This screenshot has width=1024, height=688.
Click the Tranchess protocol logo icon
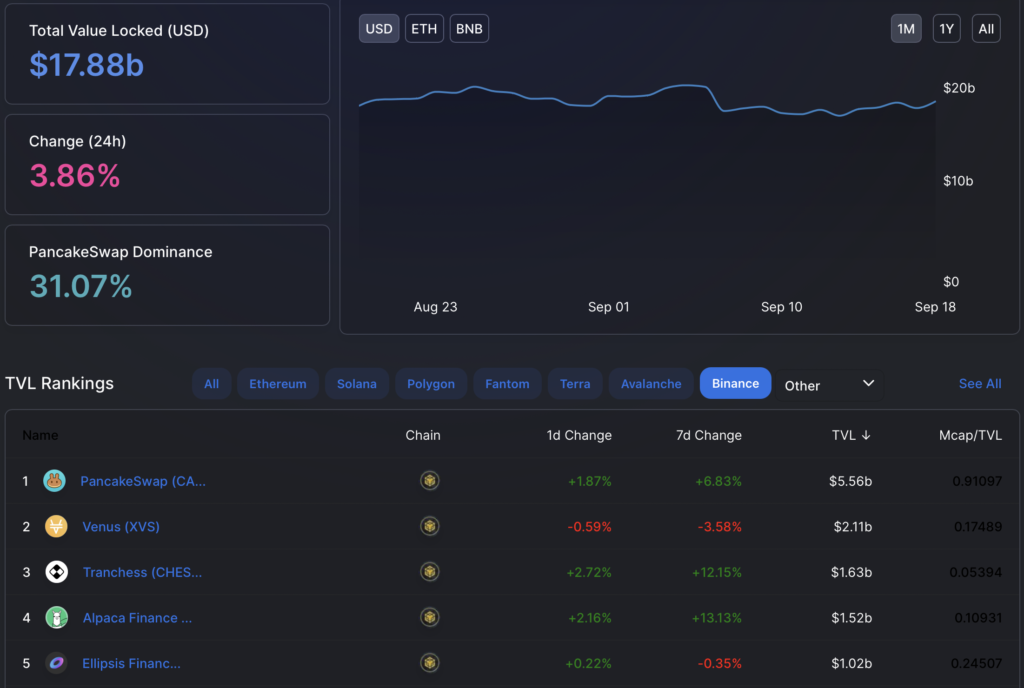[56, 572]
